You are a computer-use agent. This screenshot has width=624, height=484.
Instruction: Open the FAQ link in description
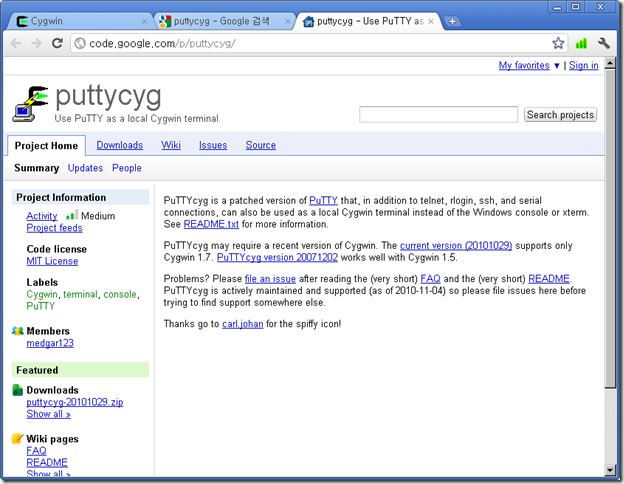[x=430, y=279]
